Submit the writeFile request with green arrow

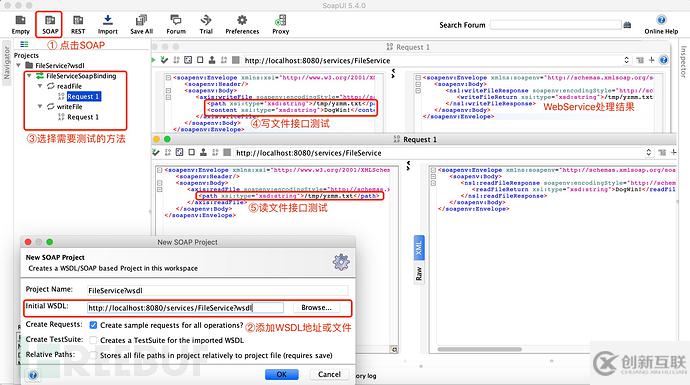[154, 60]
